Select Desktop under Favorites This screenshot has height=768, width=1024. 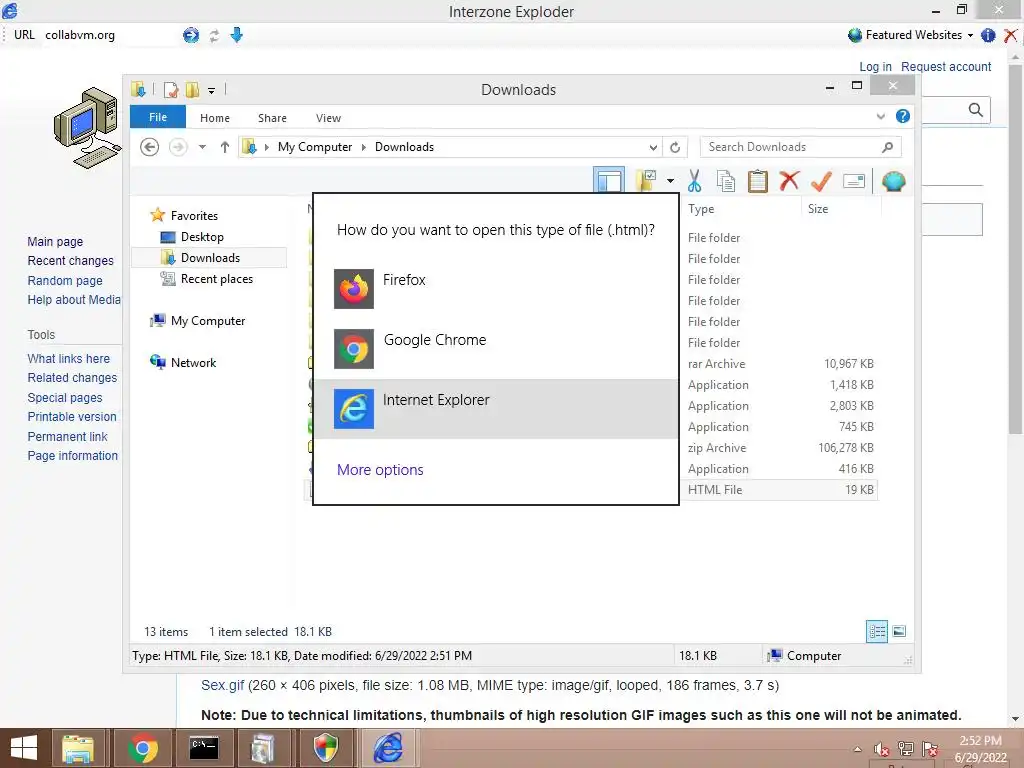202,236
